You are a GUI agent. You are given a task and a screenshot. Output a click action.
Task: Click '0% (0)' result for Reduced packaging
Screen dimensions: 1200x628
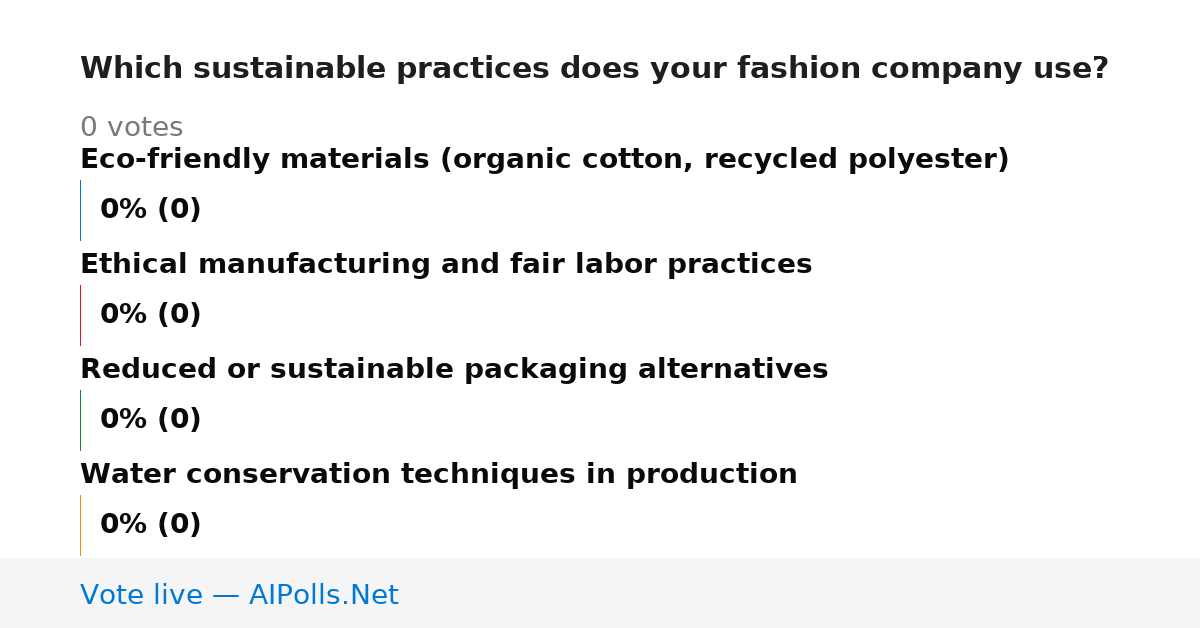click(x=150, y=420)
